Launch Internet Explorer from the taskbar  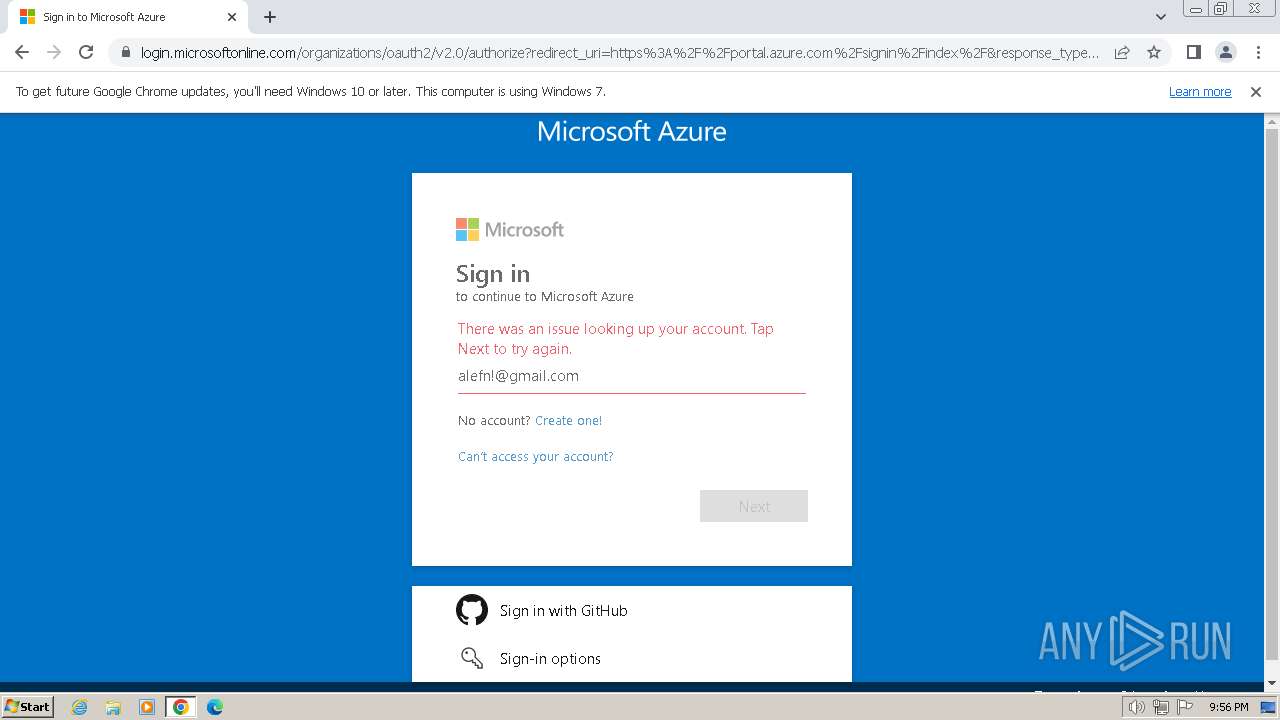click(x=79, y=707)
